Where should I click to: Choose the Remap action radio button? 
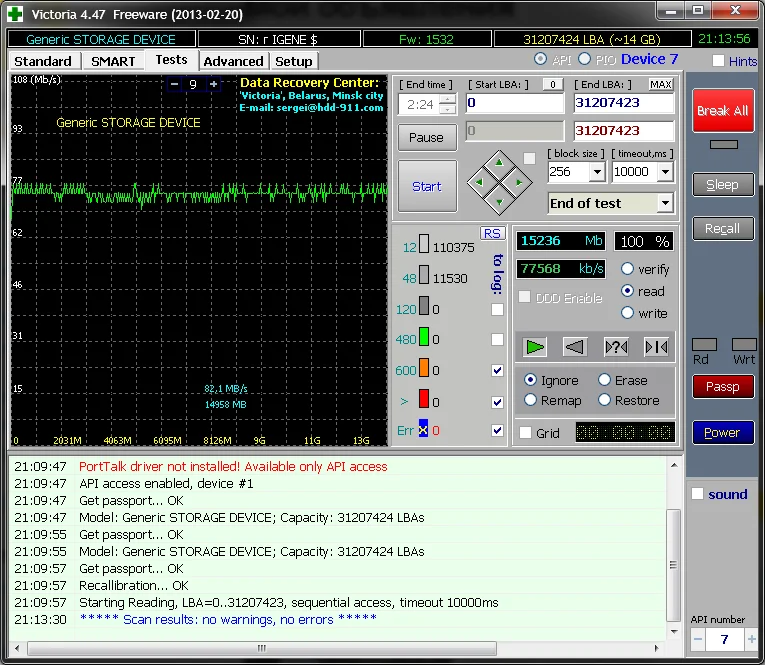pyautogui.click(x=530, y=400)
